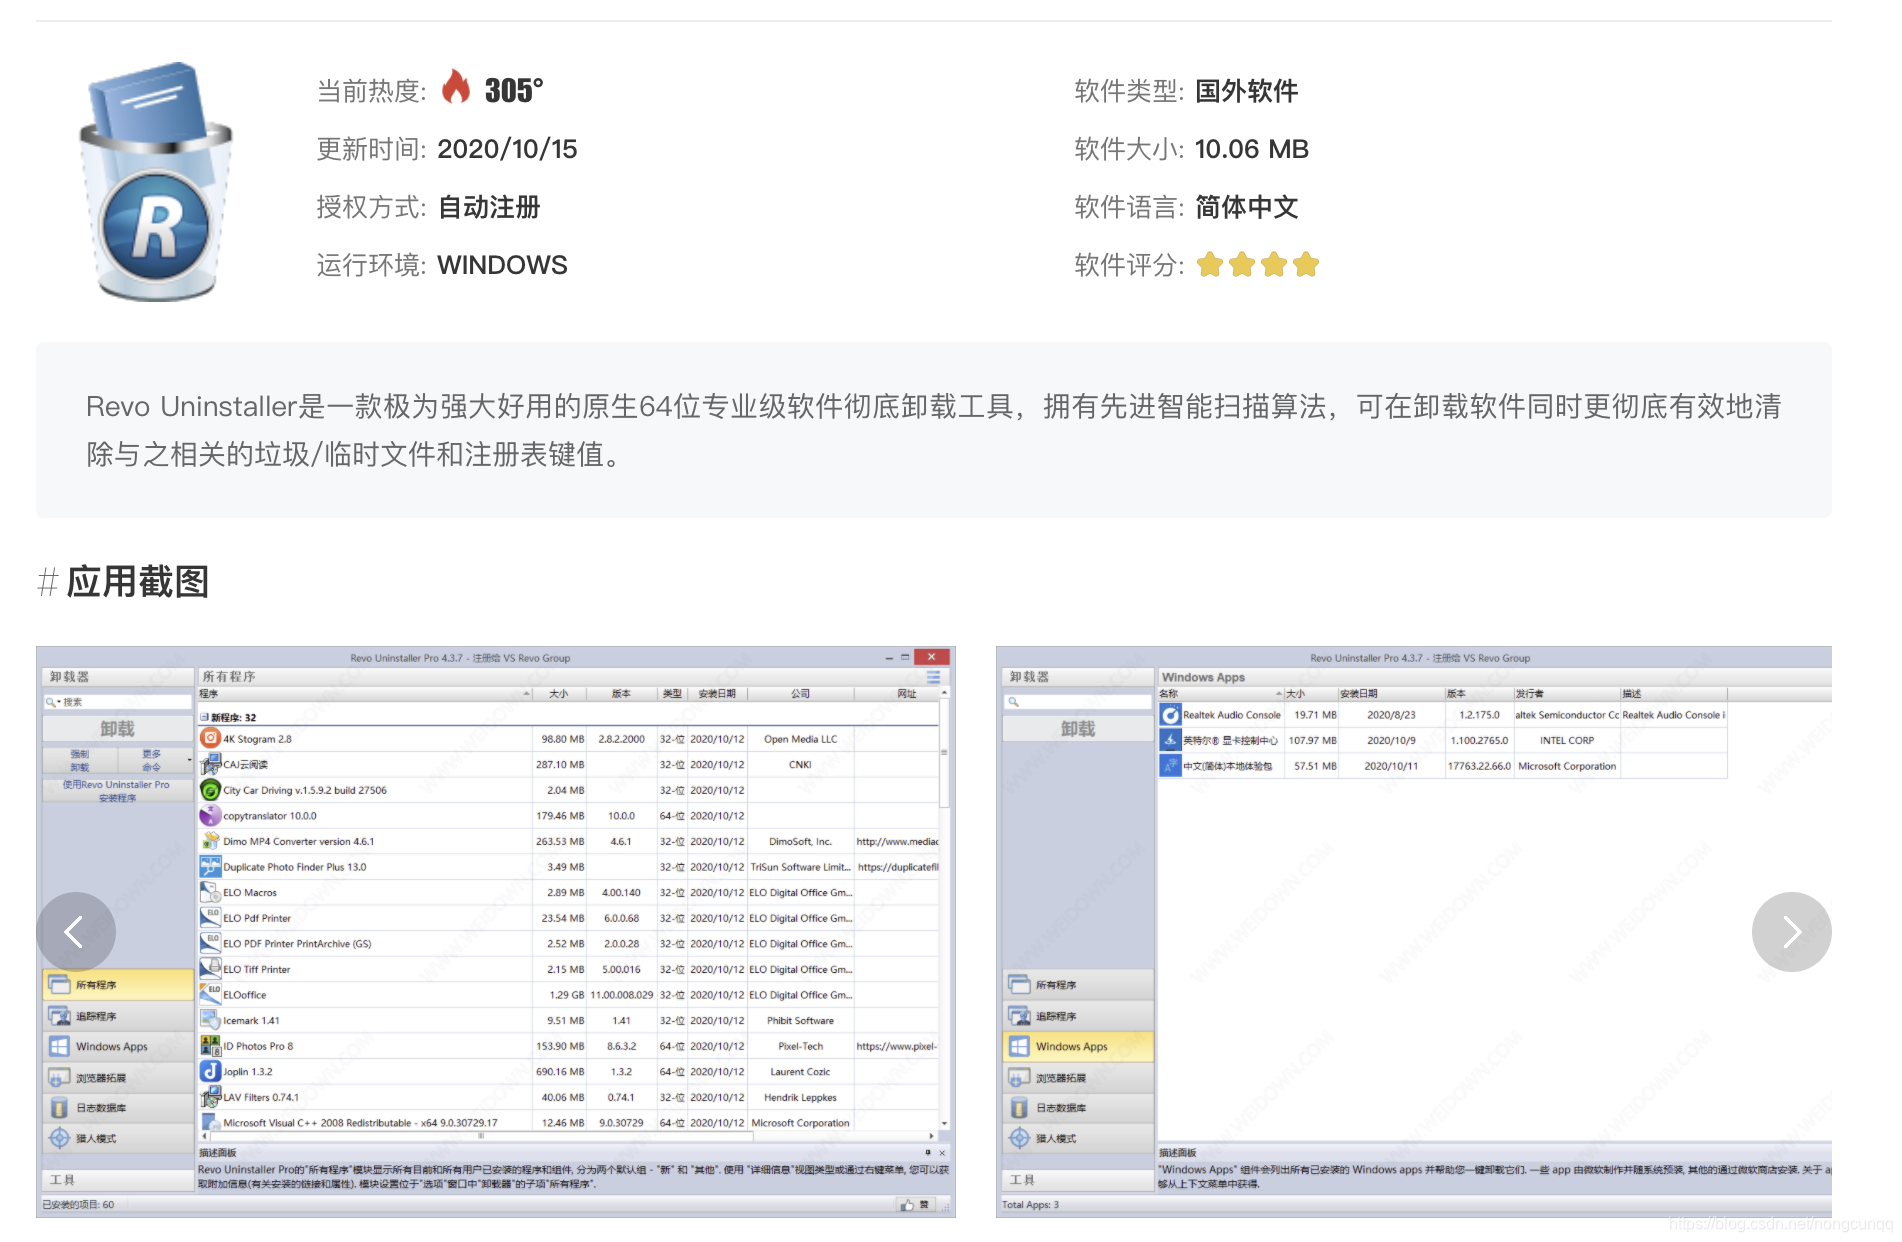Click the 中文(简体)本地体验包 app icon
1902x1242 pixels.
[x=1170, y=766]
